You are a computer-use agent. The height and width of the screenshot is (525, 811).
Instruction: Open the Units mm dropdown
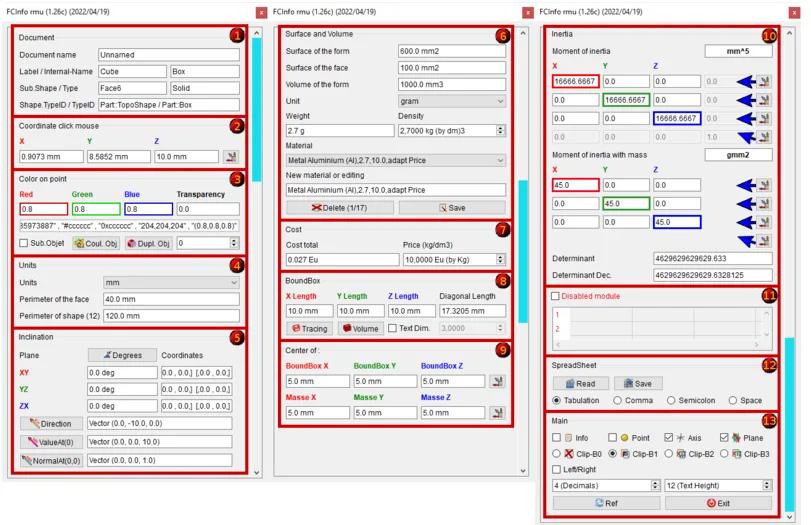coord(170,283)
